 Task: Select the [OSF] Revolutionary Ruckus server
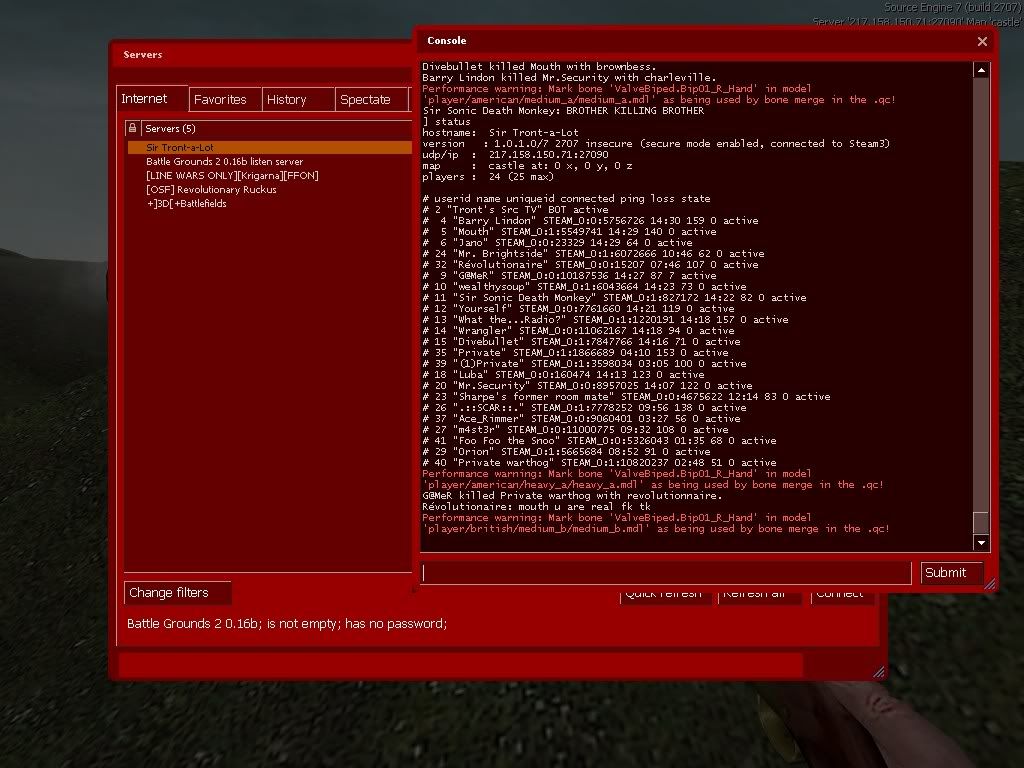[270, 189]
